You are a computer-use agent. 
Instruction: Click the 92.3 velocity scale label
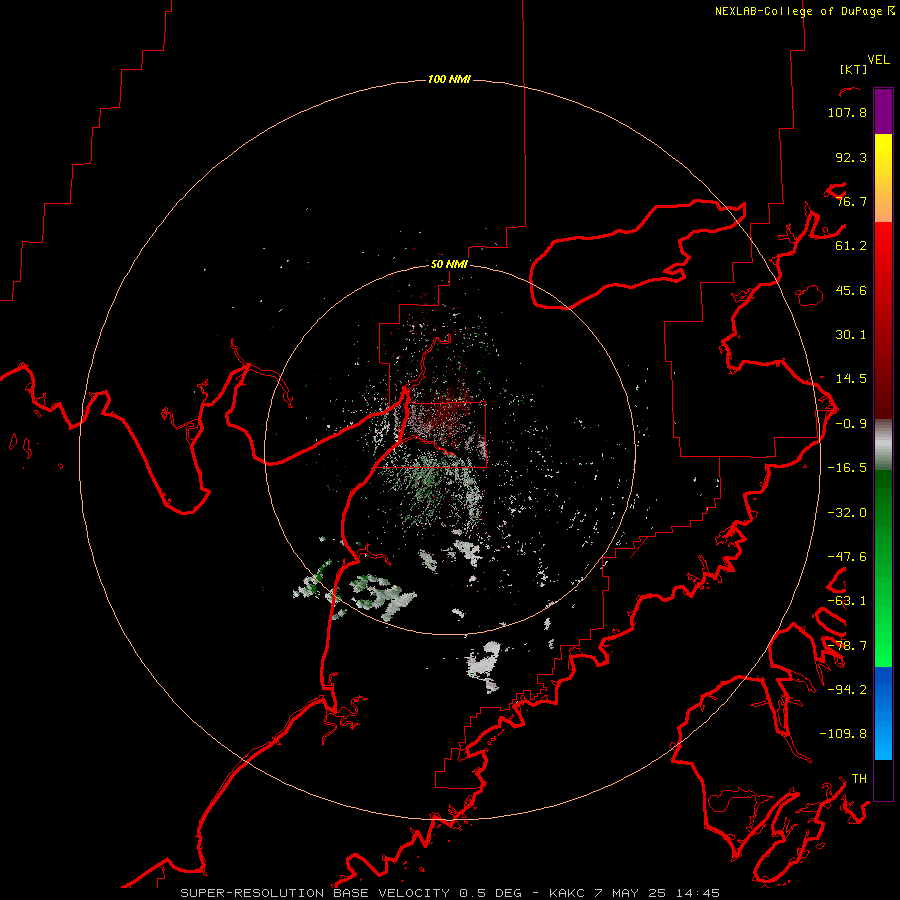tap(851, 157)
